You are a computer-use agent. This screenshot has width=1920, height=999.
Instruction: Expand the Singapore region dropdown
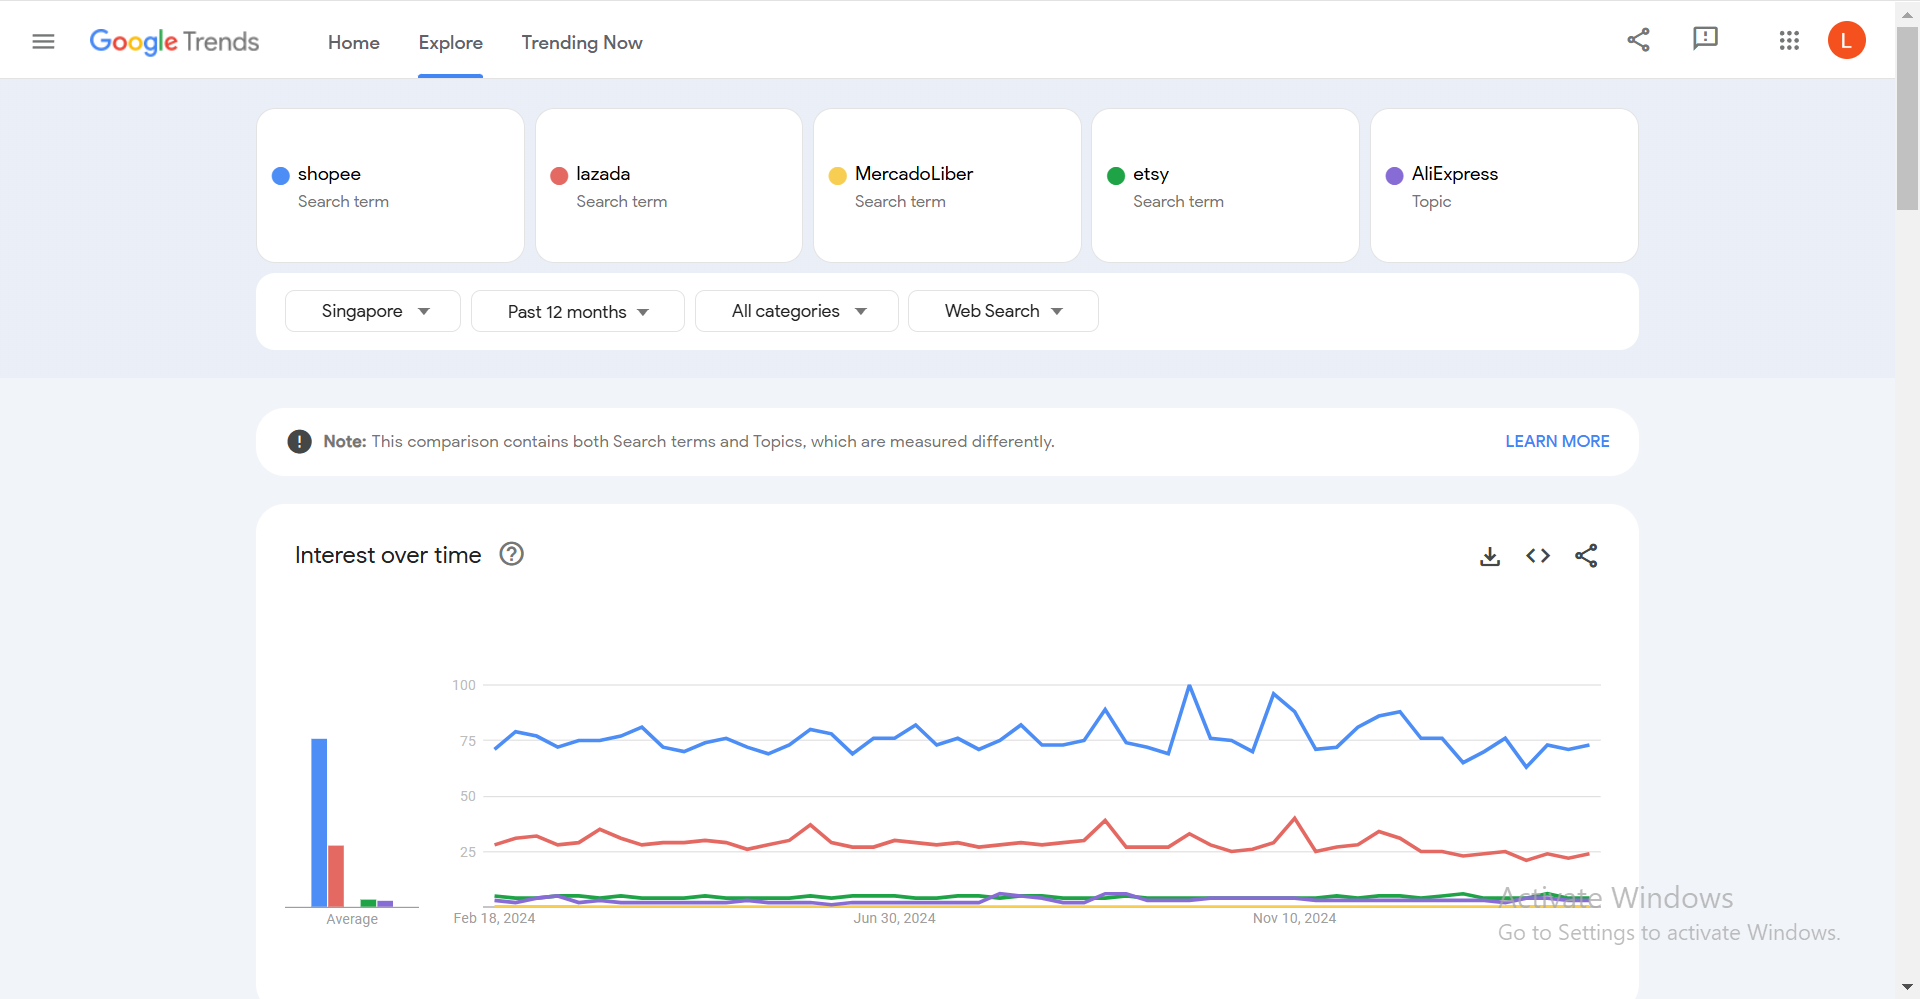[373, 311]
